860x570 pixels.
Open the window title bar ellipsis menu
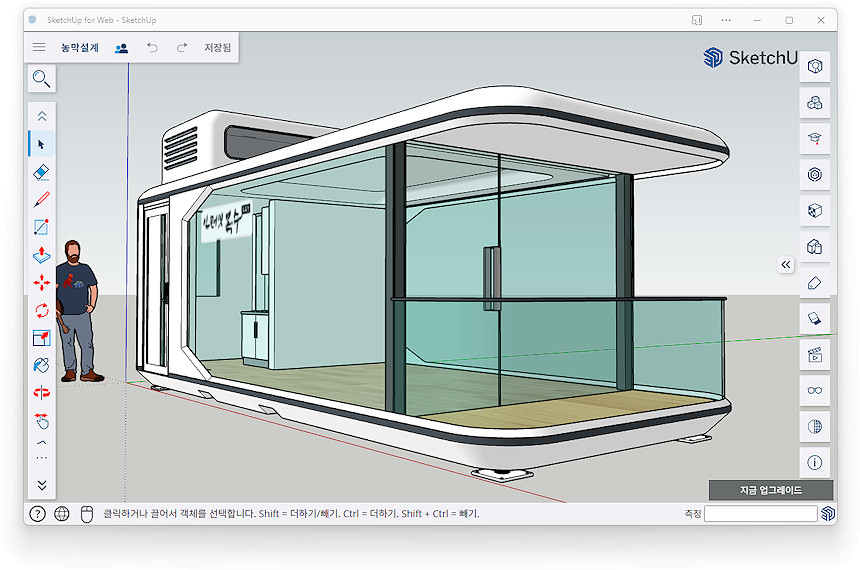(x=726, y=20)
